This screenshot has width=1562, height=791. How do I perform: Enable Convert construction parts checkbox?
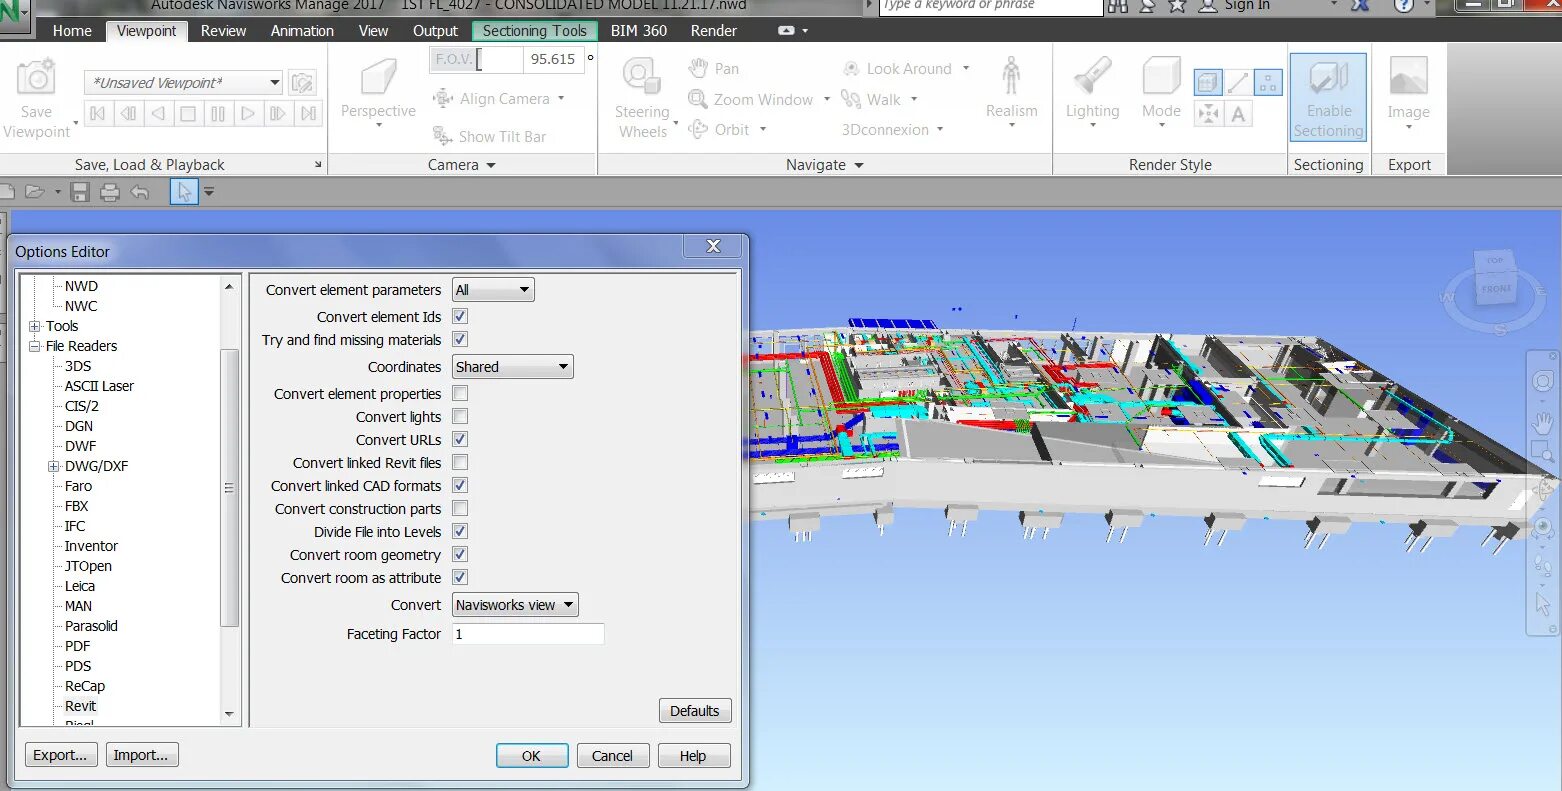point(460,508)
